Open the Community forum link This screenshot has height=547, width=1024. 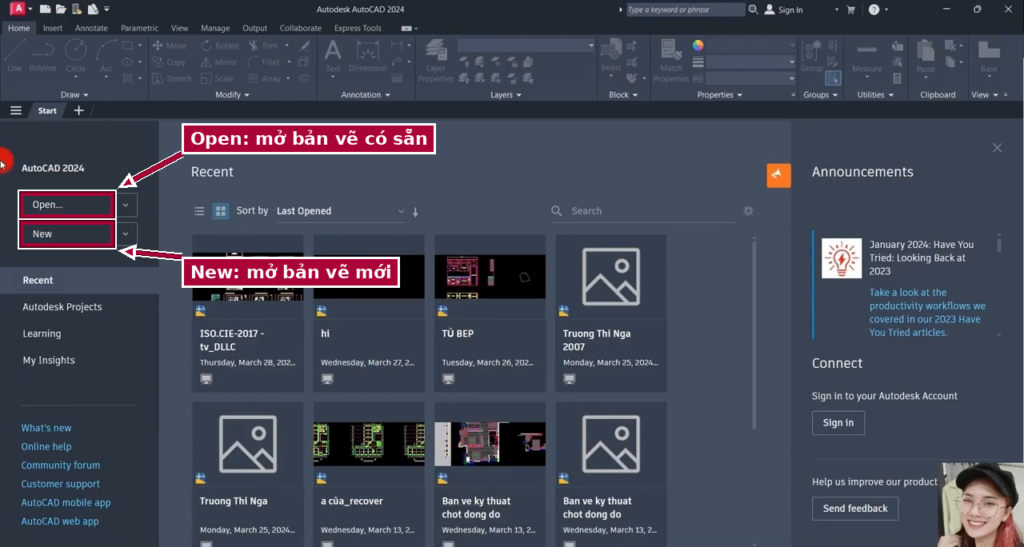61,465
